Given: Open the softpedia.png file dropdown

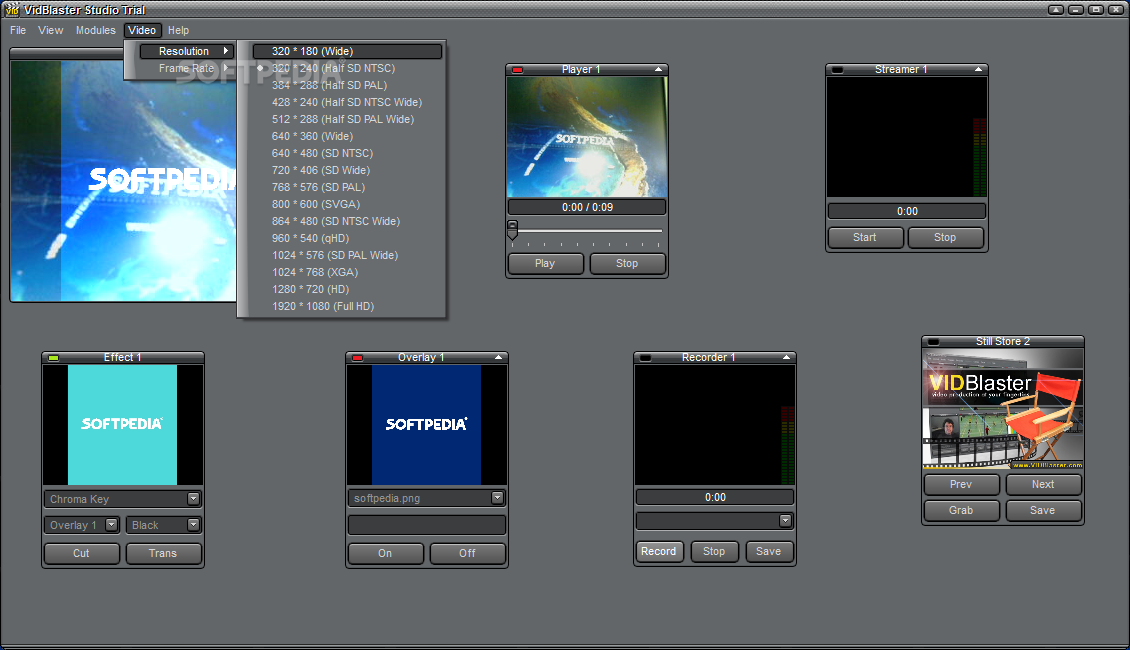Looking at the screenshot, I should click(497, 498).
